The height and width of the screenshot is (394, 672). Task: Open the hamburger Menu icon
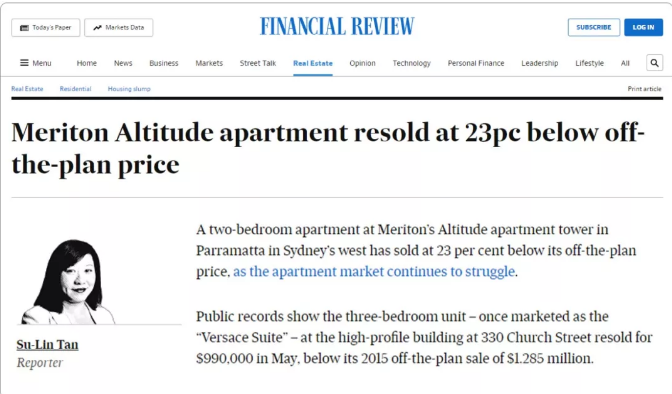[x=24, y=63]
